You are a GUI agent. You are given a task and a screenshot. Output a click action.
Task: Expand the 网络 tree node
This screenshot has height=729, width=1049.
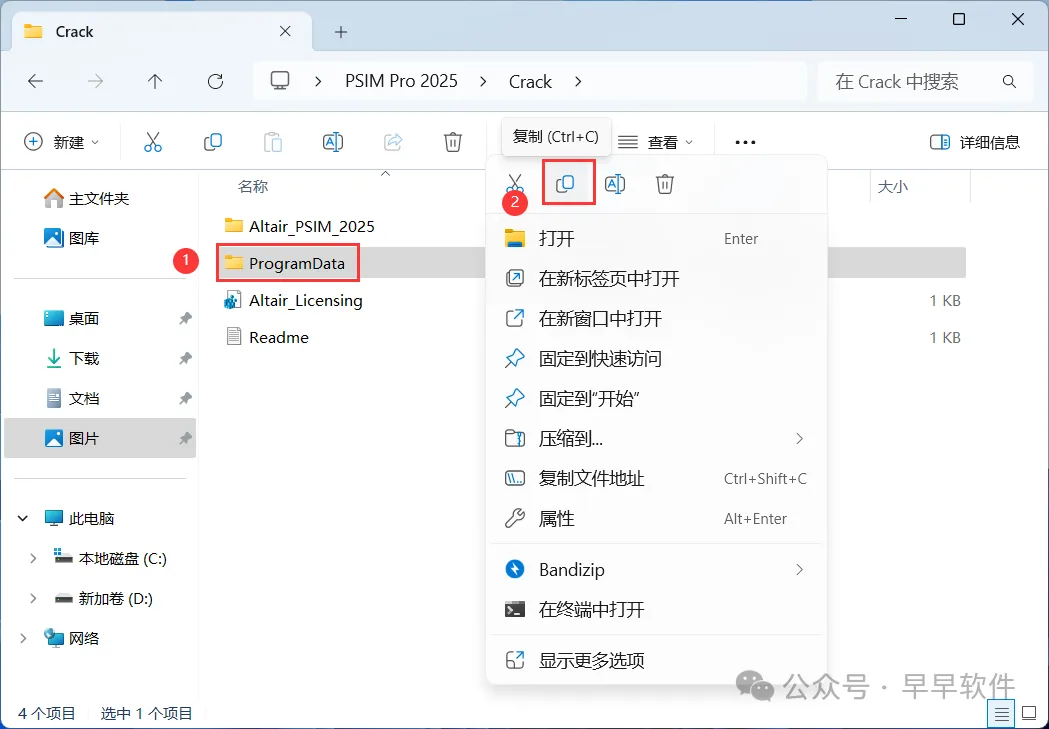23,639
